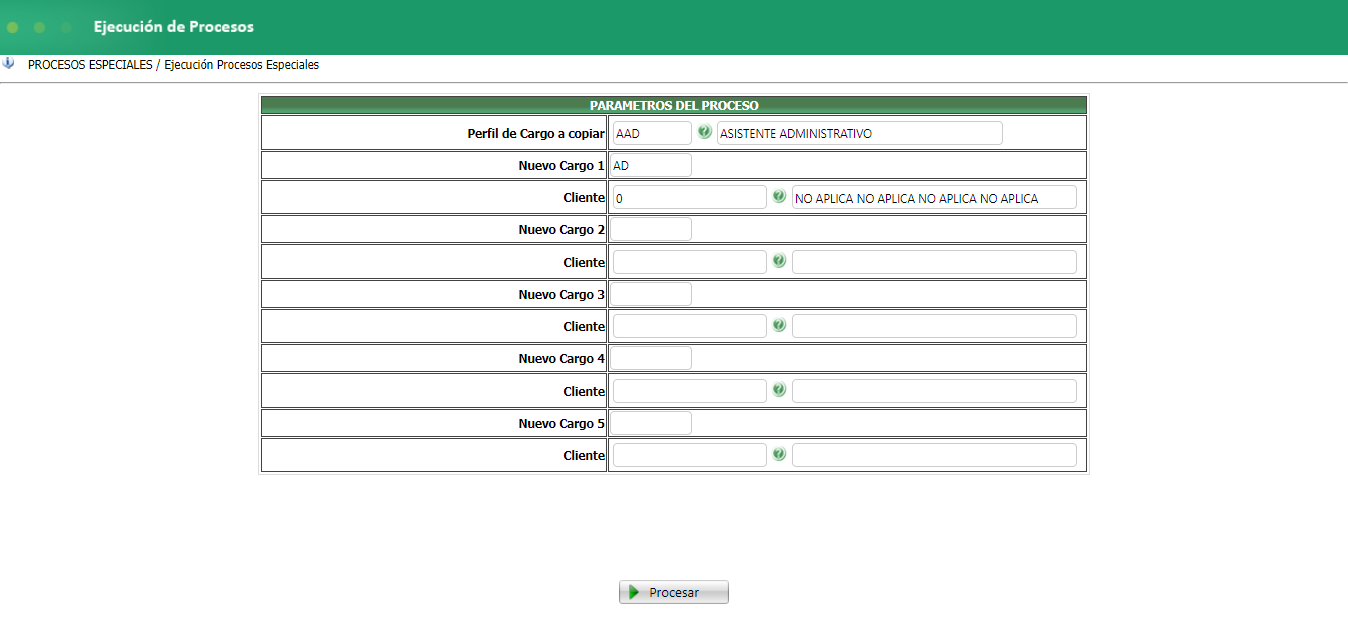Screen dimensions: 1348x627
Task: Focus the Perfil de Cargo code field containing AAD
Action: tap(651, 133)
